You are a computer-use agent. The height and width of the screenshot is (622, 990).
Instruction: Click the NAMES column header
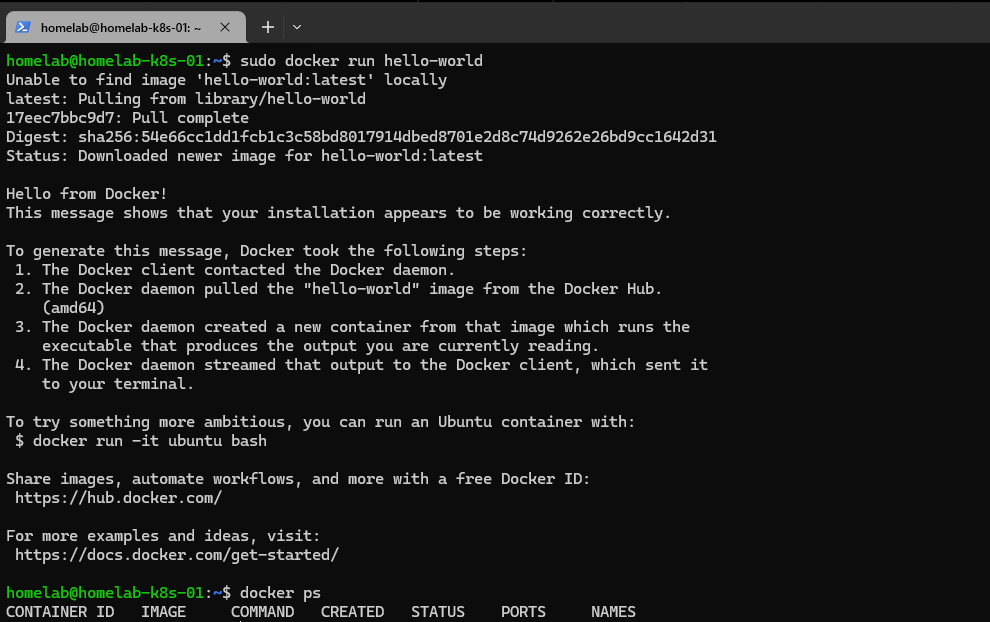tap(613, 612)
